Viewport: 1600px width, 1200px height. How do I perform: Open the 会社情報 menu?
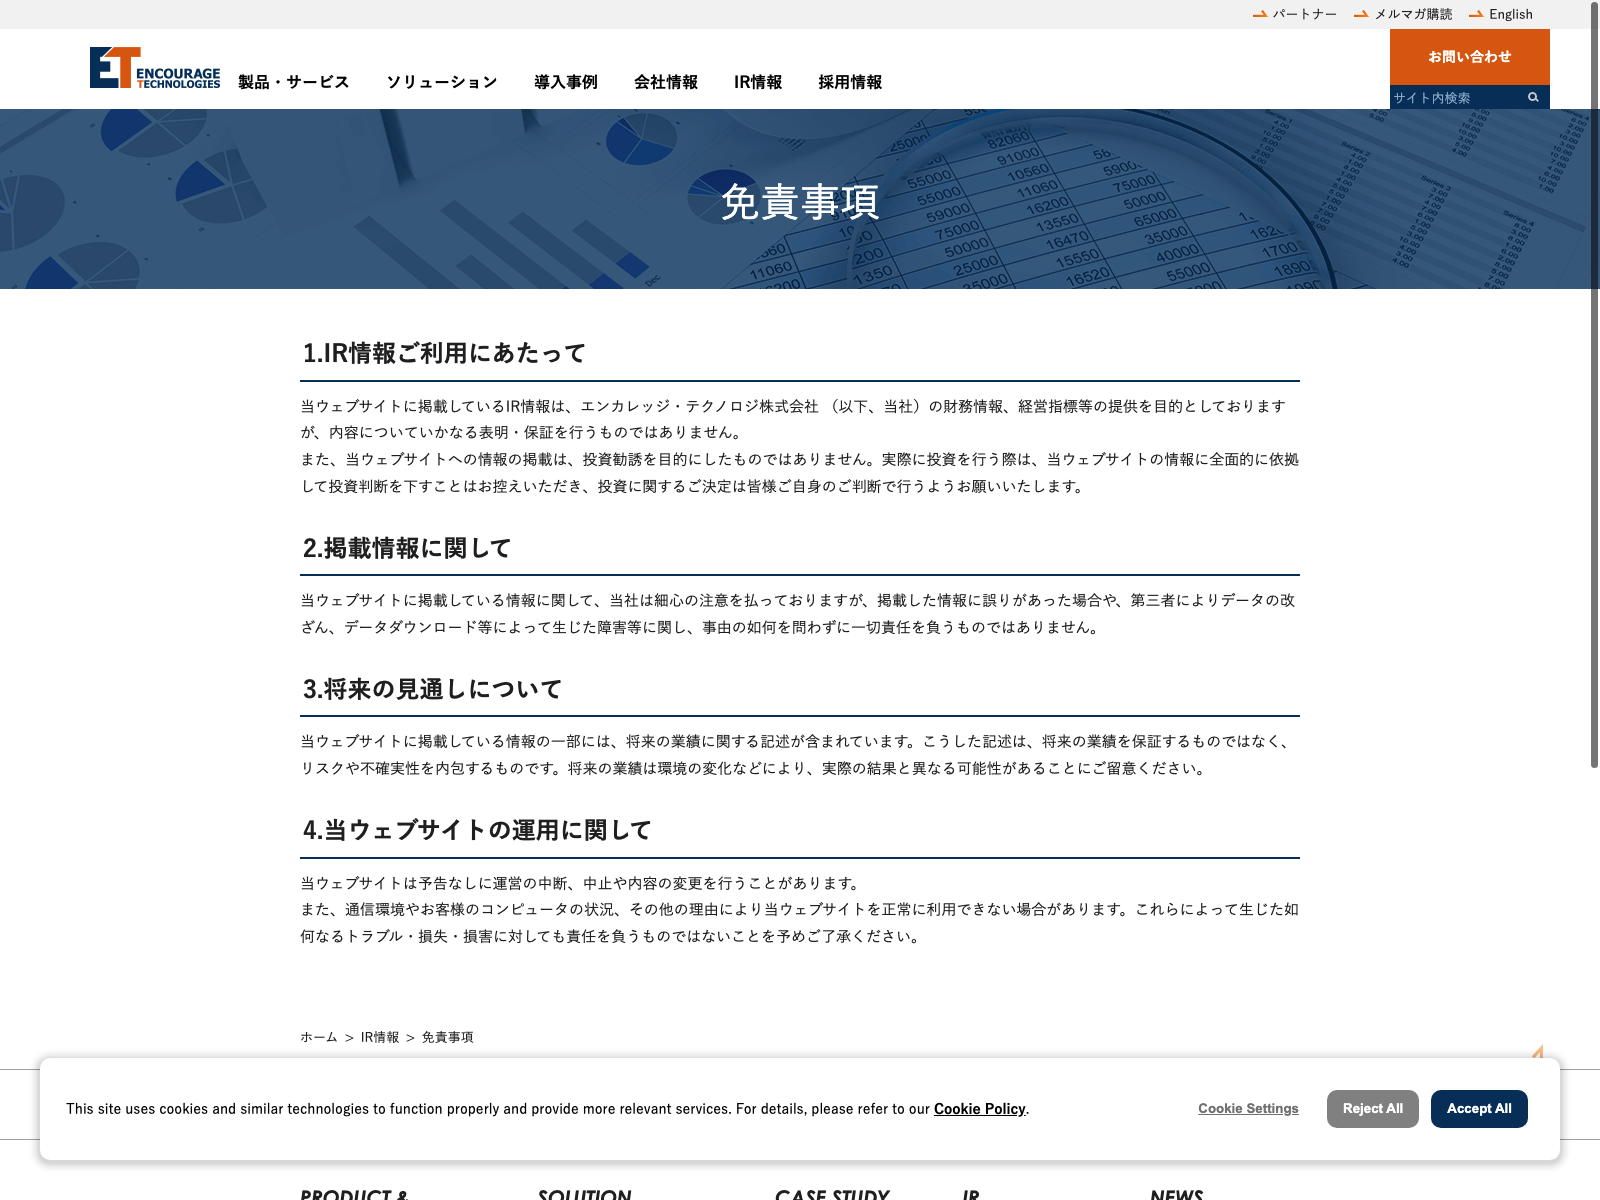pyautogui.click(x=666, y=82)
